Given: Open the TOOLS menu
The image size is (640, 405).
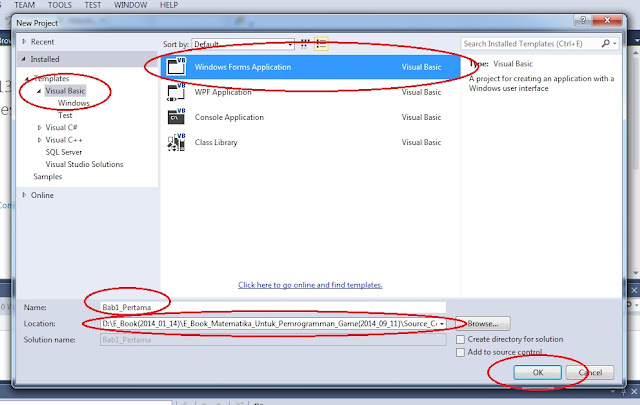Looking at the screenshot, I should tap(60, 5).
